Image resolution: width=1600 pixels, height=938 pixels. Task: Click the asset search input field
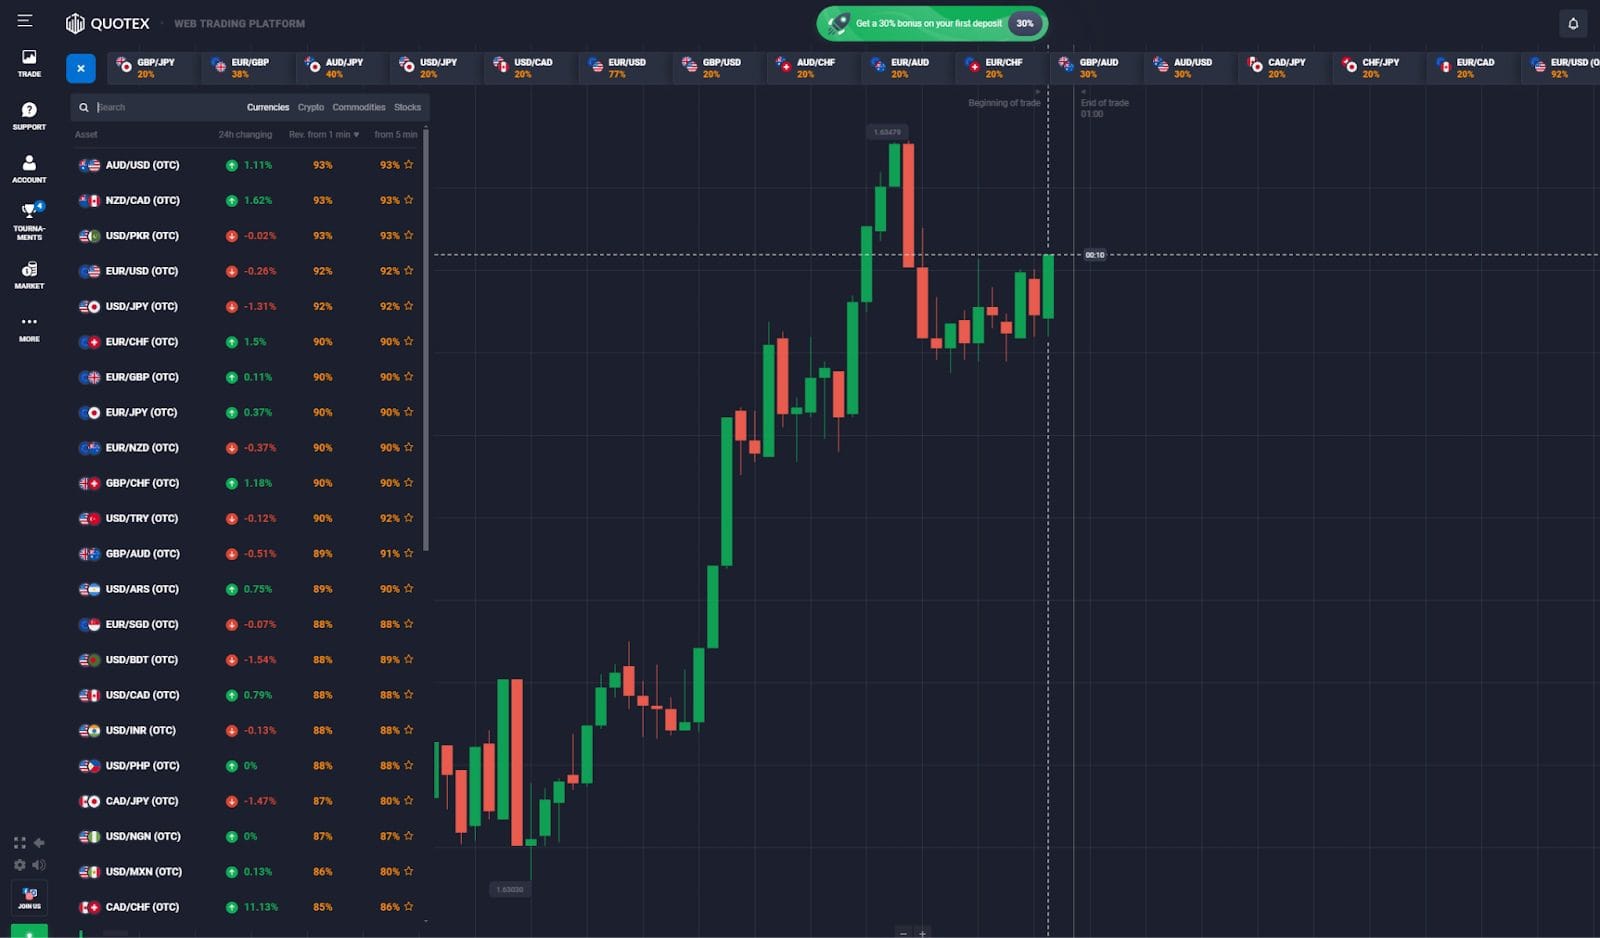click(x=165, y=107)
